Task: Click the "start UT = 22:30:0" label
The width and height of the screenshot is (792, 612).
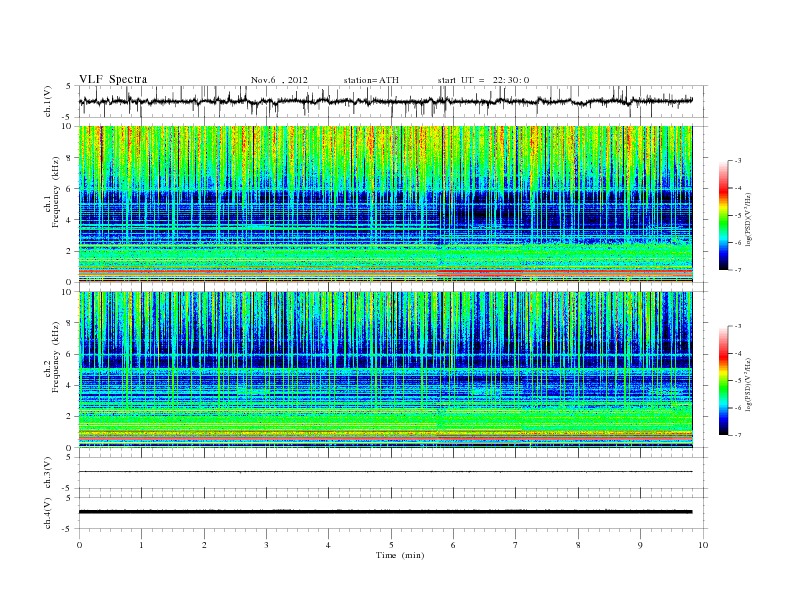Action: [483, 80]
